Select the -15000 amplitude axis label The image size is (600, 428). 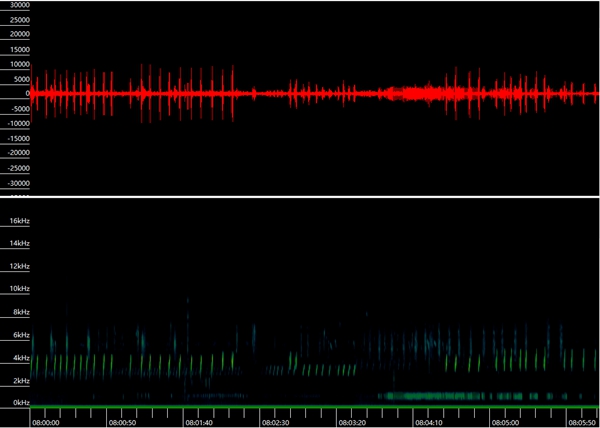[x=15, y=139]
